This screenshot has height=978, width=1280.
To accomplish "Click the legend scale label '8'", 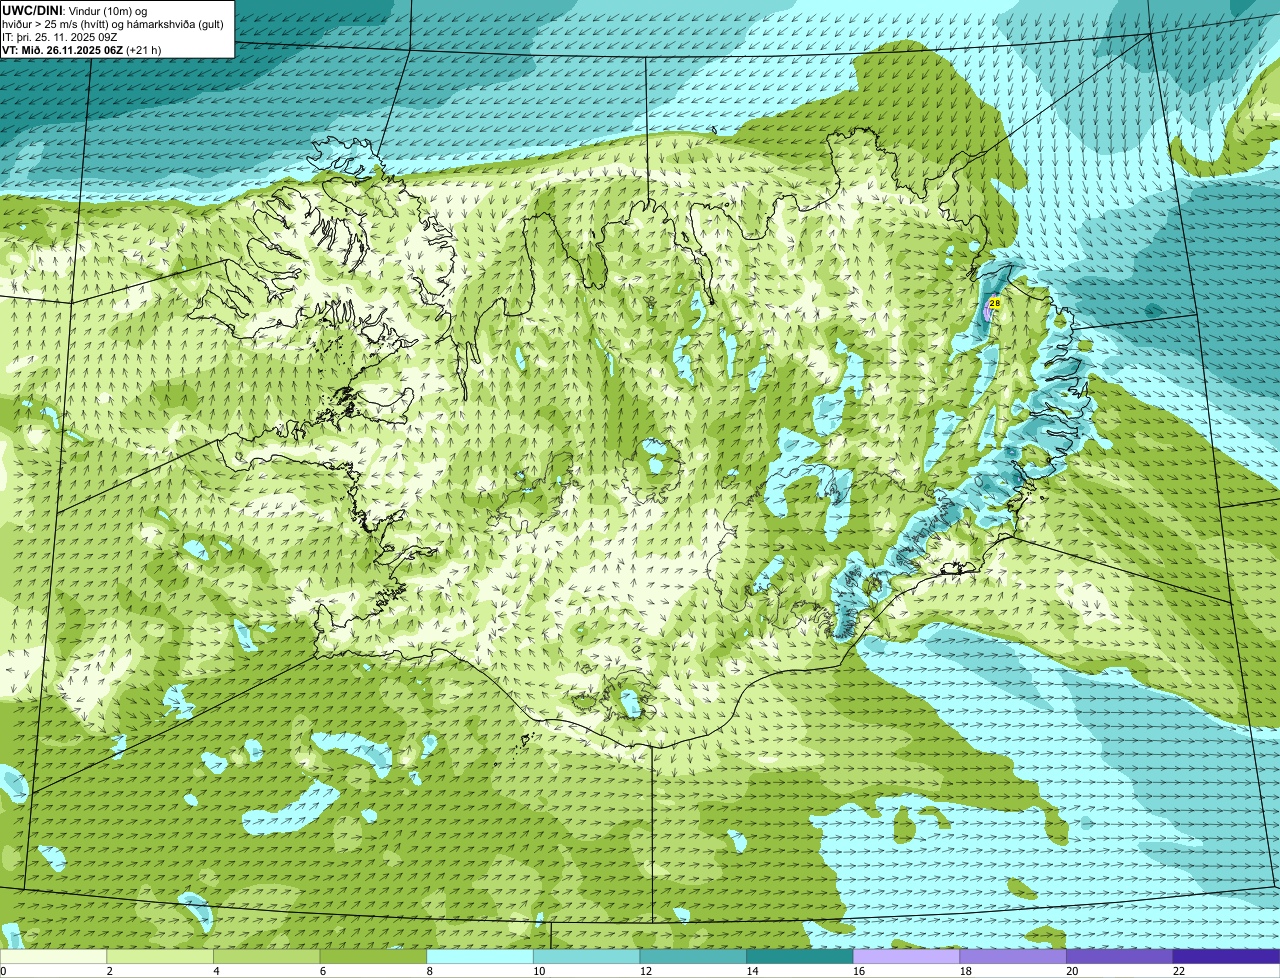I will point(429,971).
